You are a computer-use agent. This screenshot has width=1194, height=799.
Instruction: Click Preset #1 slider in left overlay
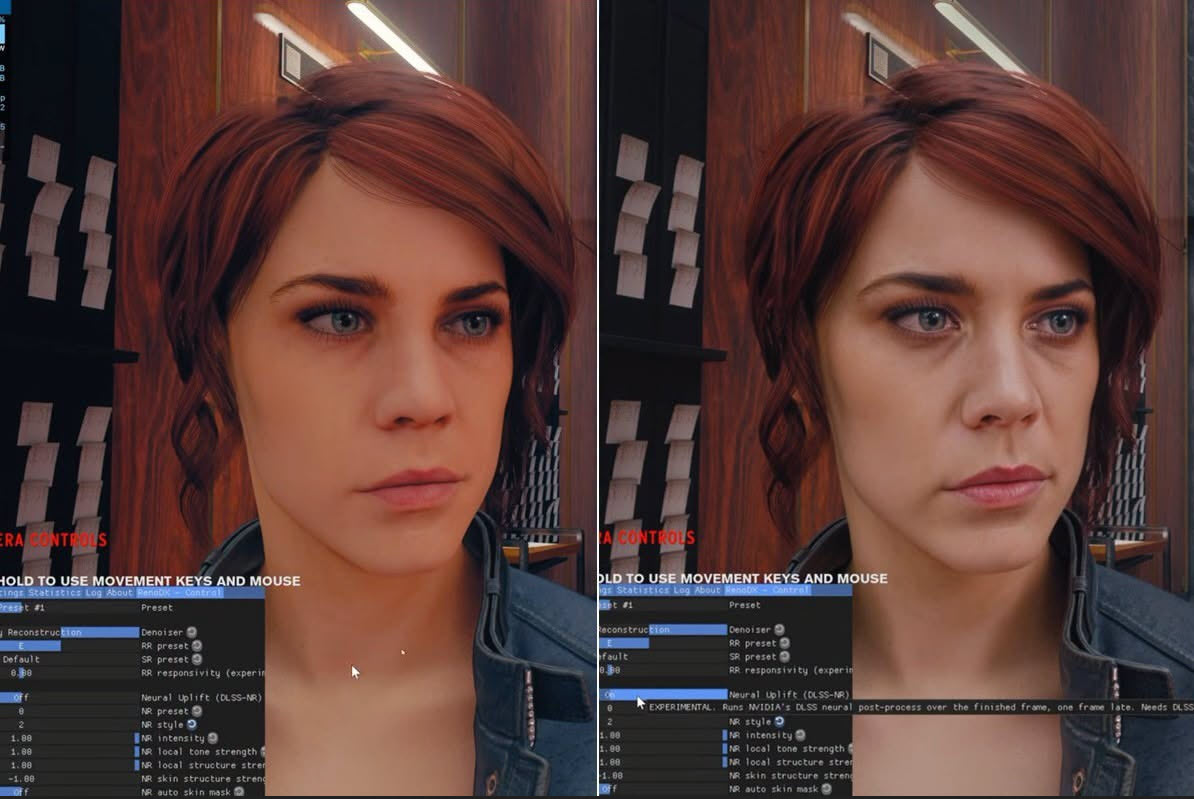(x=69, y=608)
